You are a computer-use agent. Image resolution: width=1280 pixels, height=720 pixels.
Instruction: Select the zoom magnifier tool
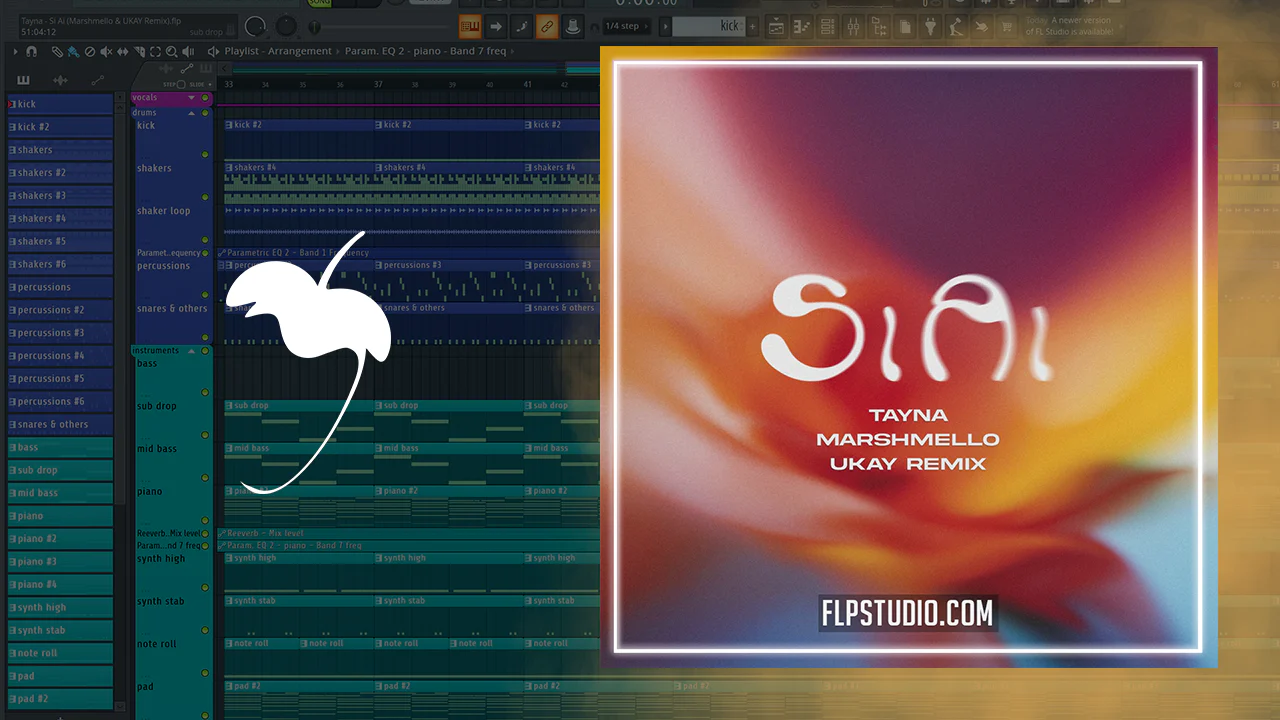click(x=173, y=51)
